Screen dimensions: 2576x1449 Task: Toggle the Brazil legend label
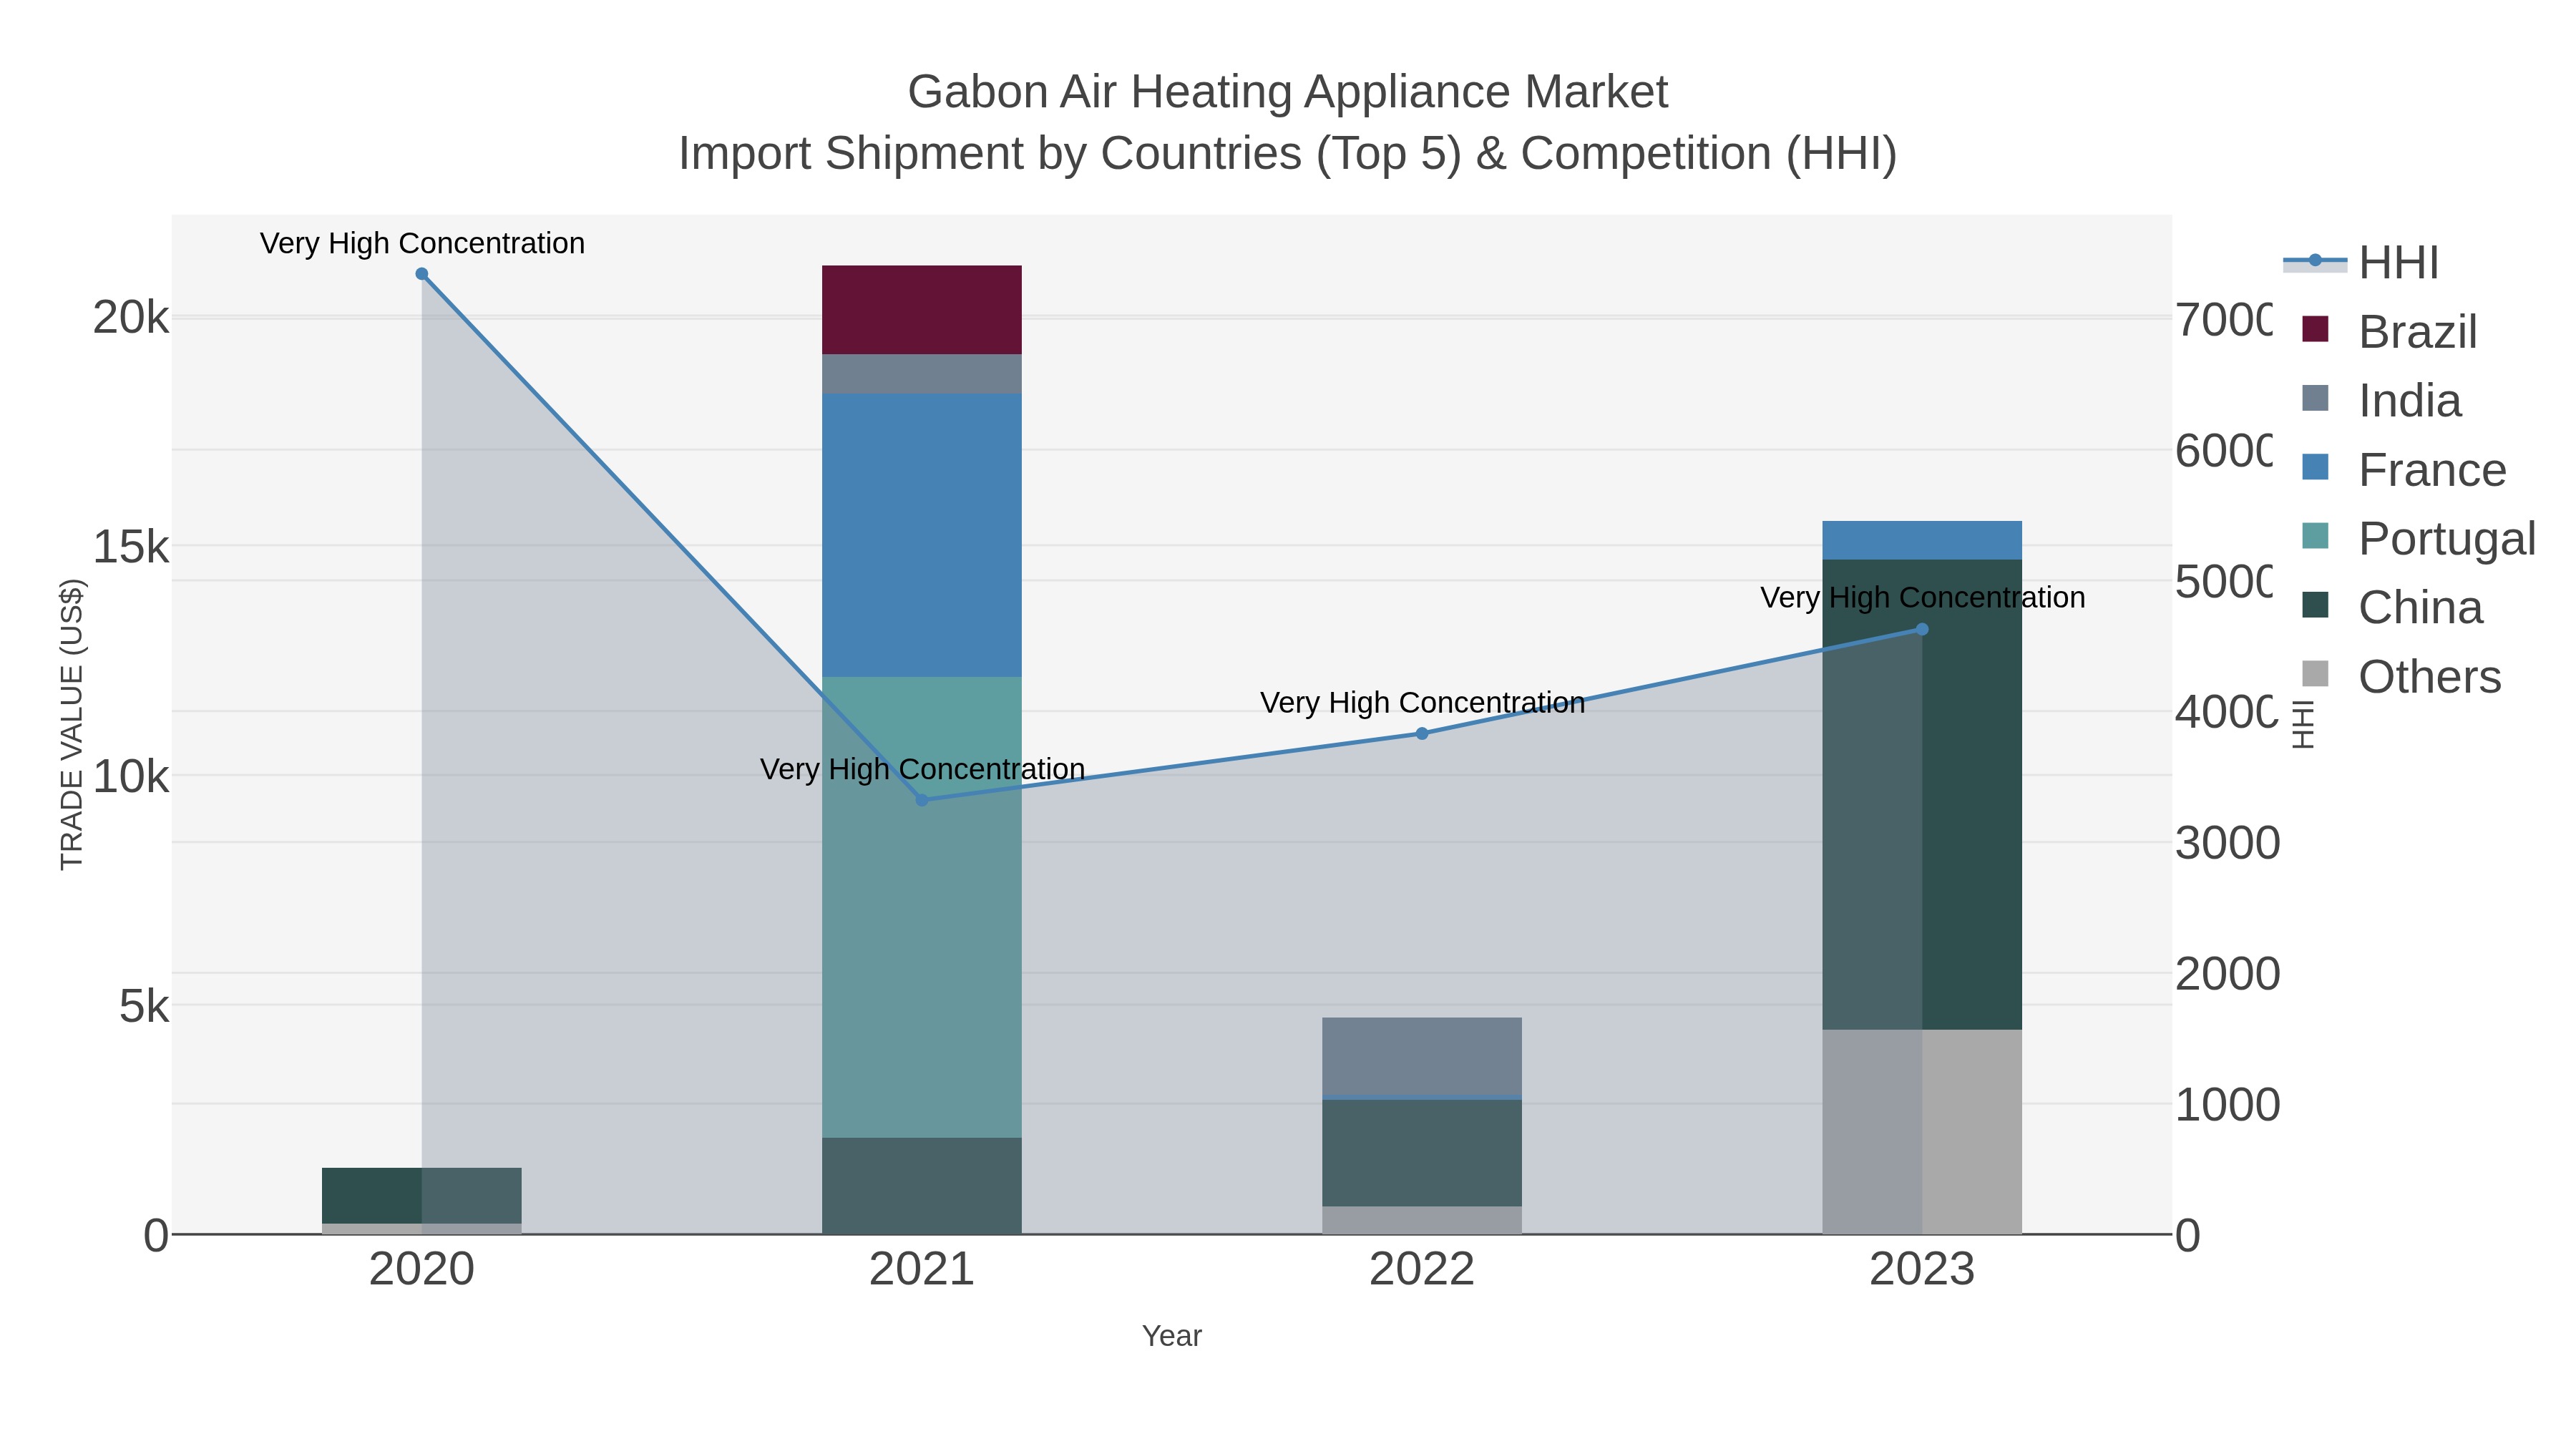[x=2418, y=332]
